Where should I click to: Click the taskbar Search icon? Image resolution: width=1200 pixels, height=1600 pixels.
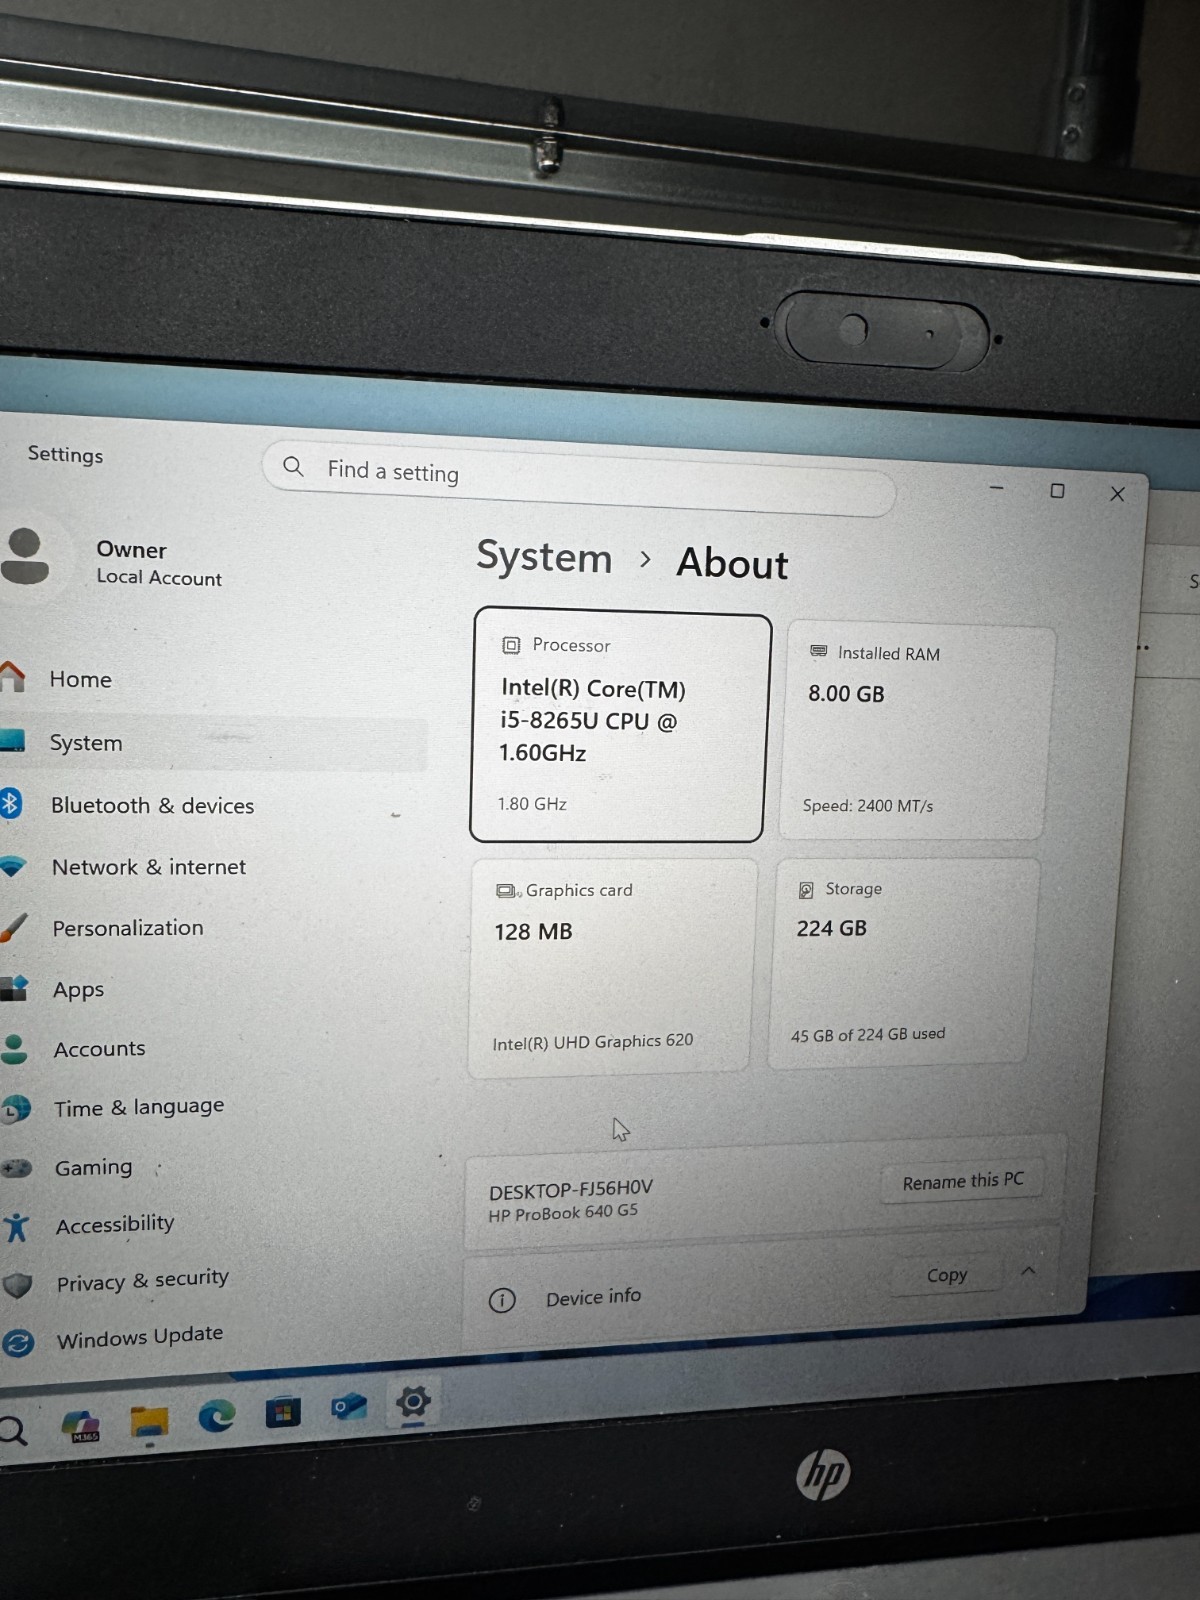tap(13, 1430)
